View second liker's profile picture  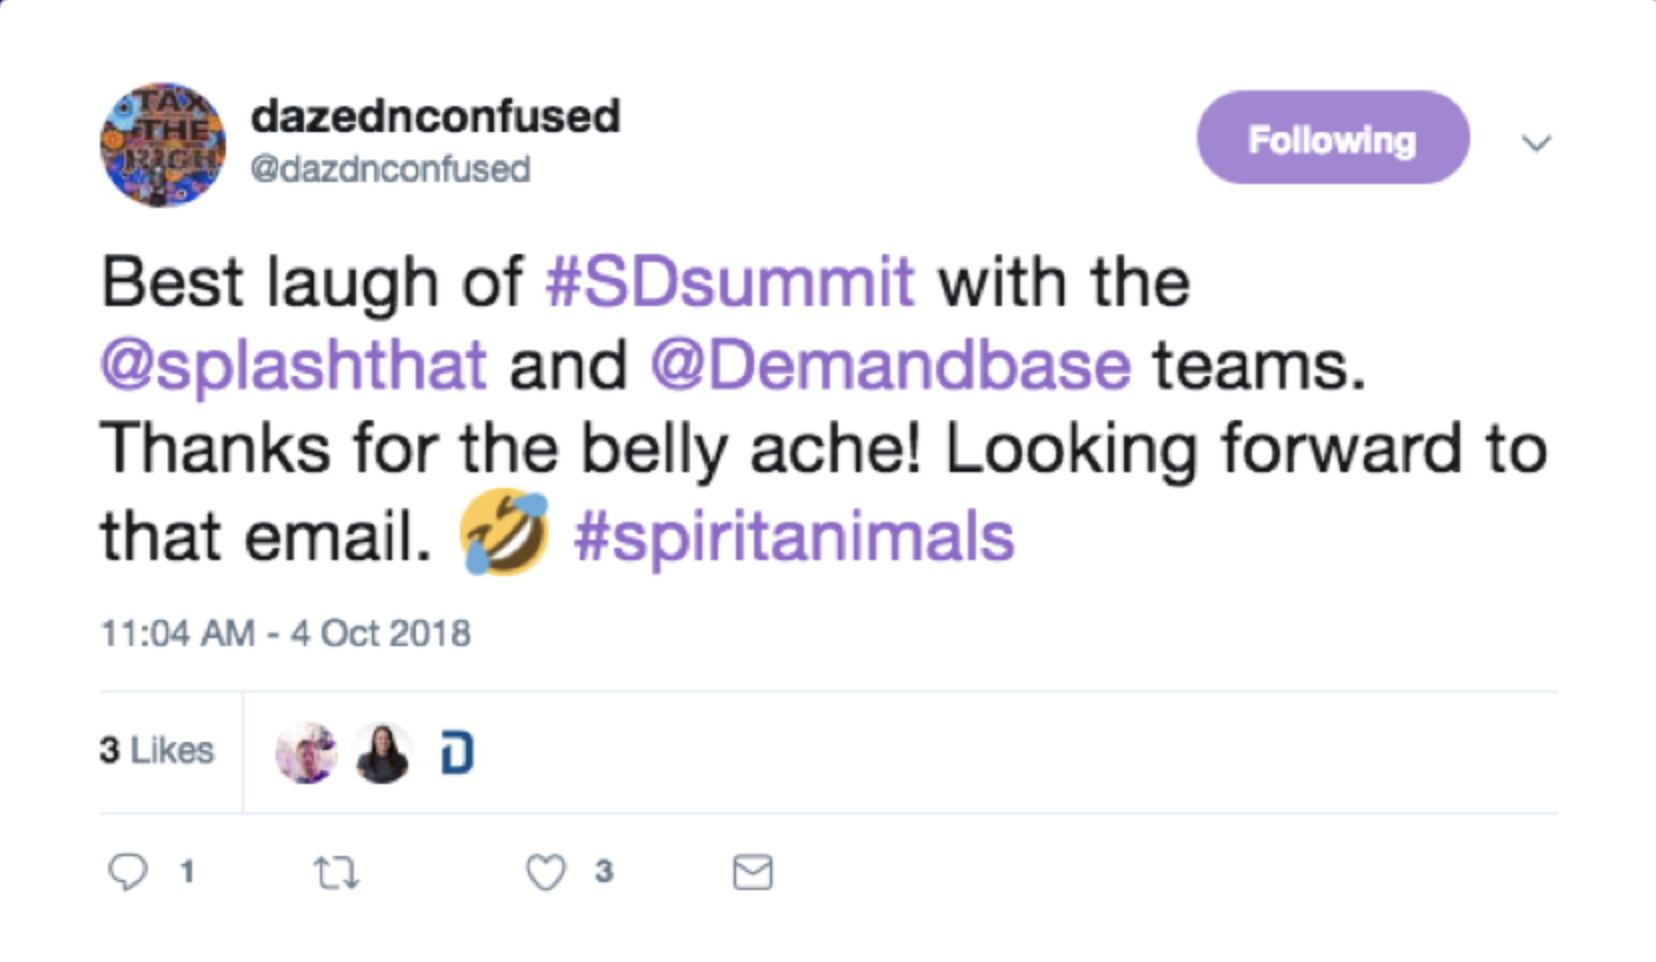pyautogui.click(x=382, y=753)
